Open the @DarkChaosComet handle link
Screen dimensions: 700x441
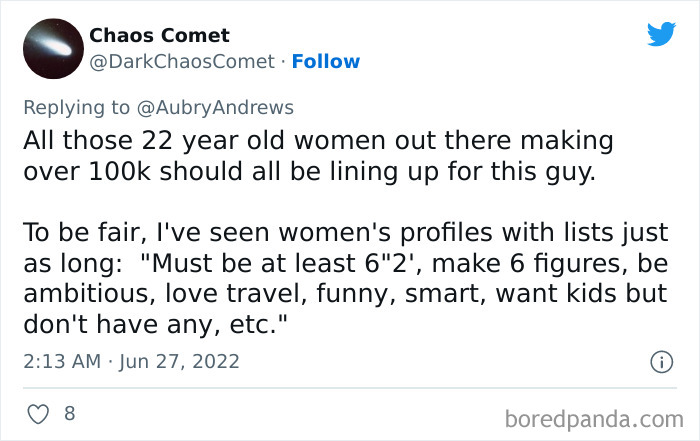pyautogui.click(x=182, y=62)
